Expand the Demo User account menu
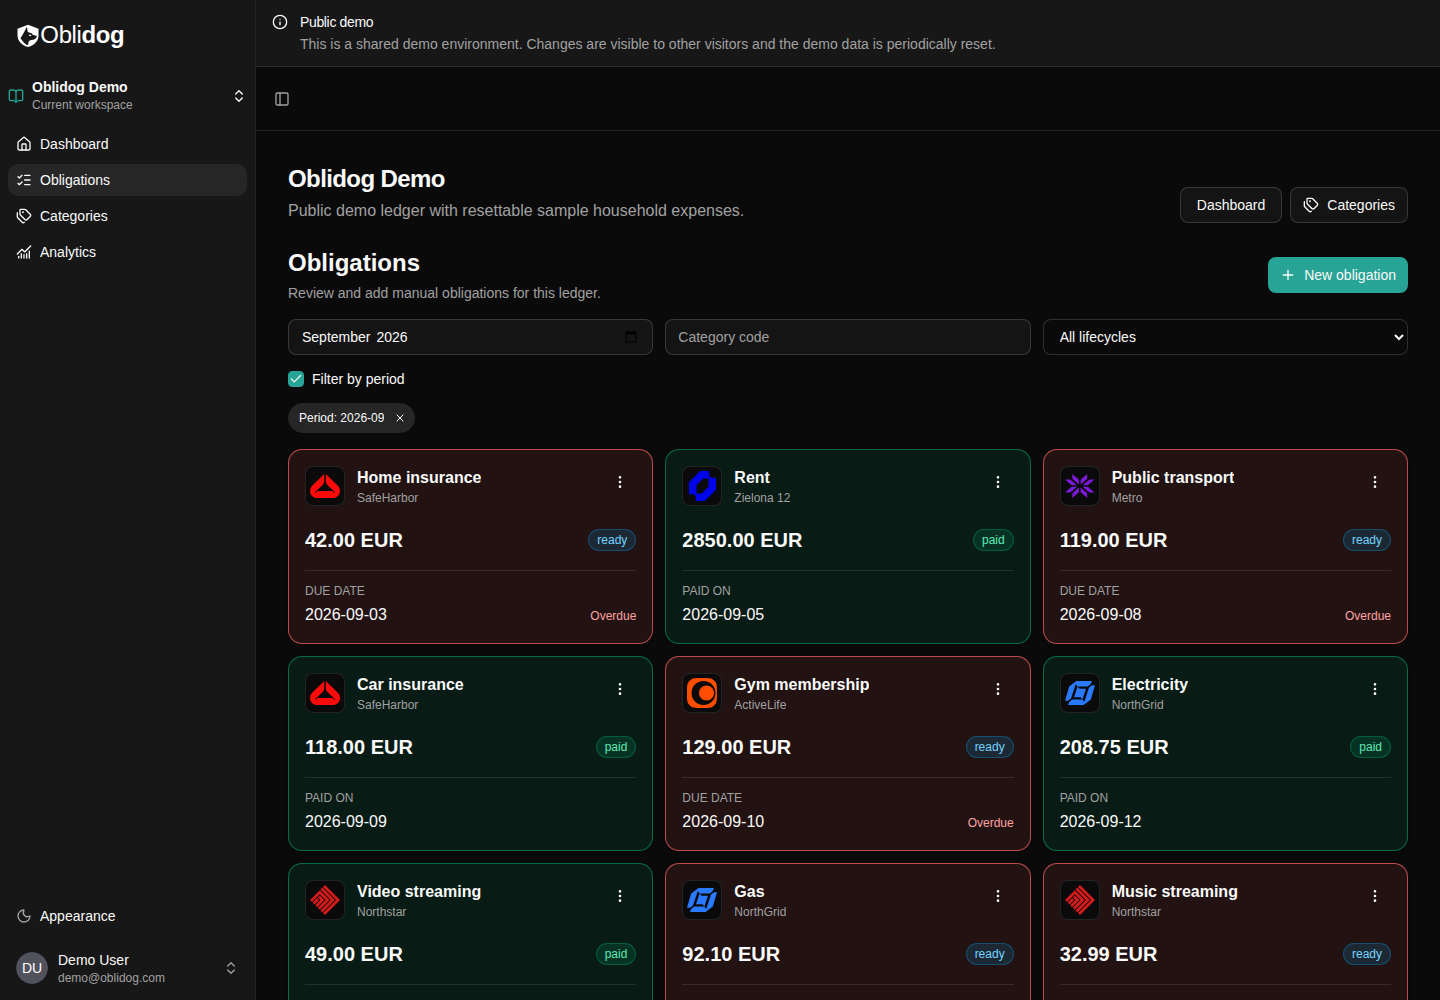The height and width of the screenshot is (1000, 1440). point(127,968)
